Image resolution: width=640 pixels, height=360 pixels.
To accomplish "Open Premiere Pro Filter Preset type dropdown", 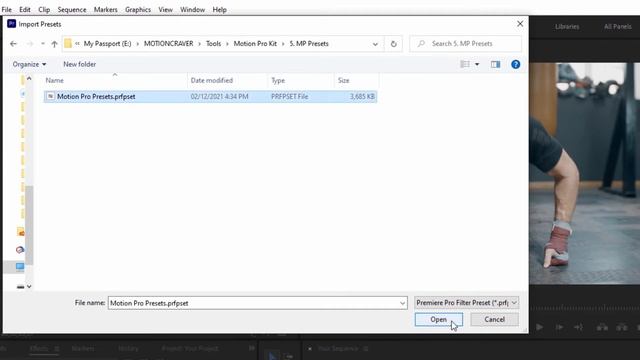I will pos(467,303).
